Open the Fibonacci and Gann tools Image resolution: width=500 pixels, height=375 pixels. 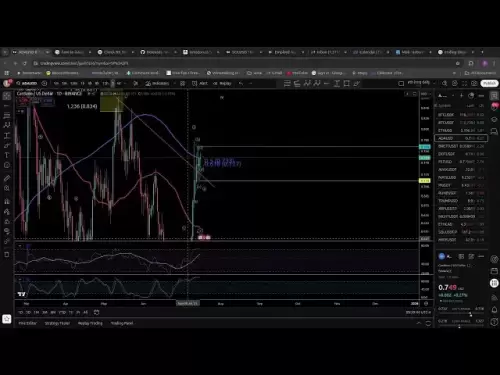pos(7,116)
